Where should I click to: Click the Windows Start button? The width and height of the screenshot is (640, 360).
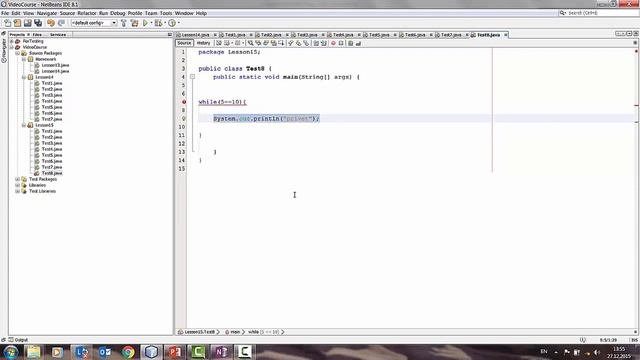[11, 352]
